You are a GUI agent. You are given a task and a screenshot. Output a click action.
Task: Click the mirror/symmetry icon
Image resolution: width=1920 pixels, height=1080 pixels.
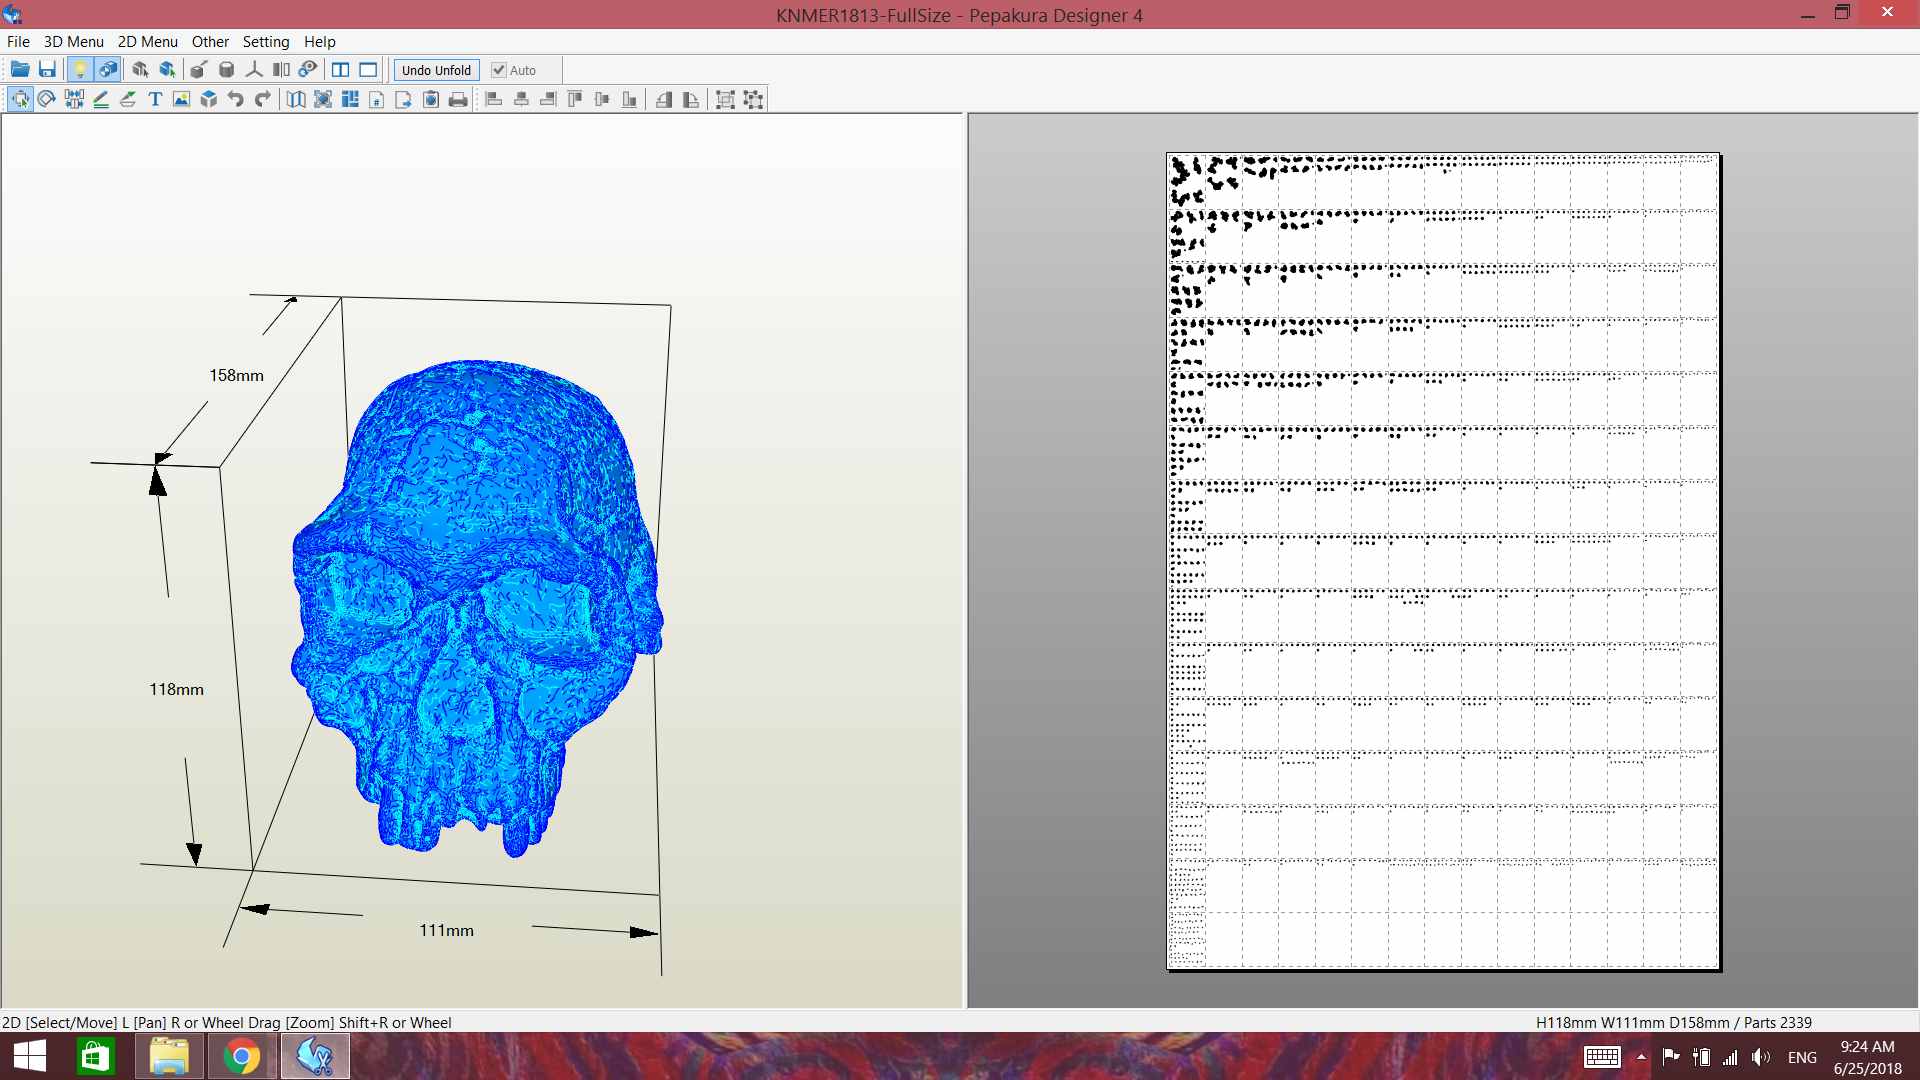click(x=281, y=70)
